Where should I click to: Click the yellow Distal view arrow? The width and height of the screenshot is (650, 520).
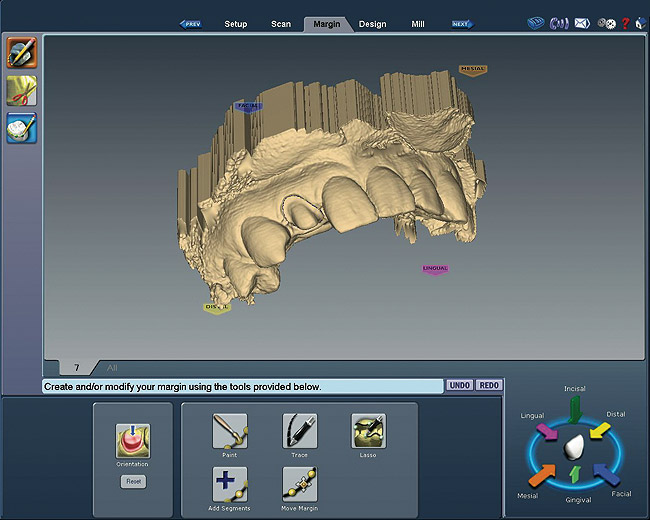[x=602, y=431]
